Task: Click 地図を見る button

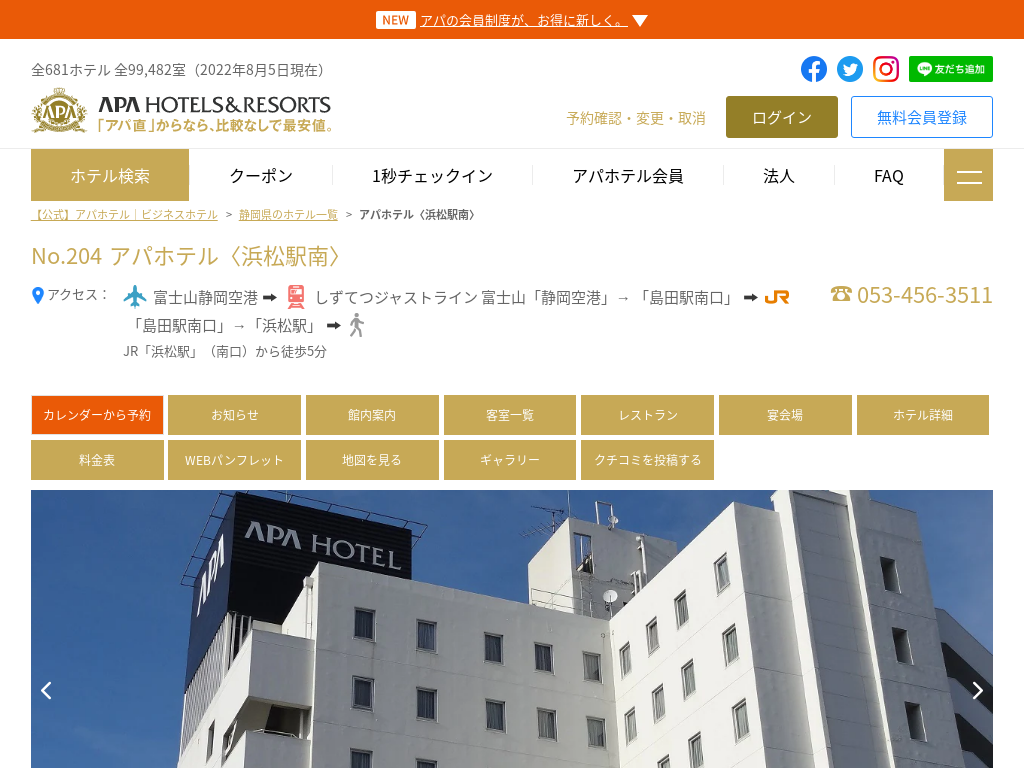Action: [x=372, y=460]
